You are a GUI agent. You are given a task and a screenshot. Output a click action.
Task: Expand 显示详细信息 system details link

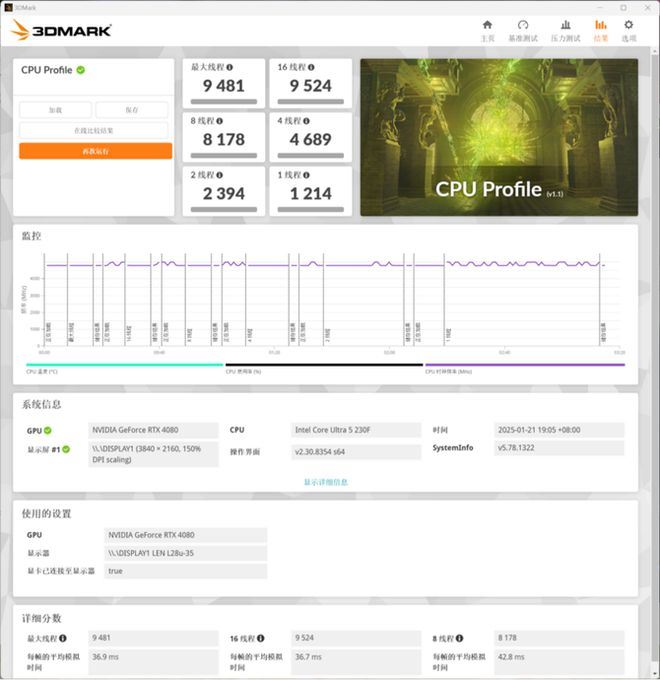coord(326,482)
